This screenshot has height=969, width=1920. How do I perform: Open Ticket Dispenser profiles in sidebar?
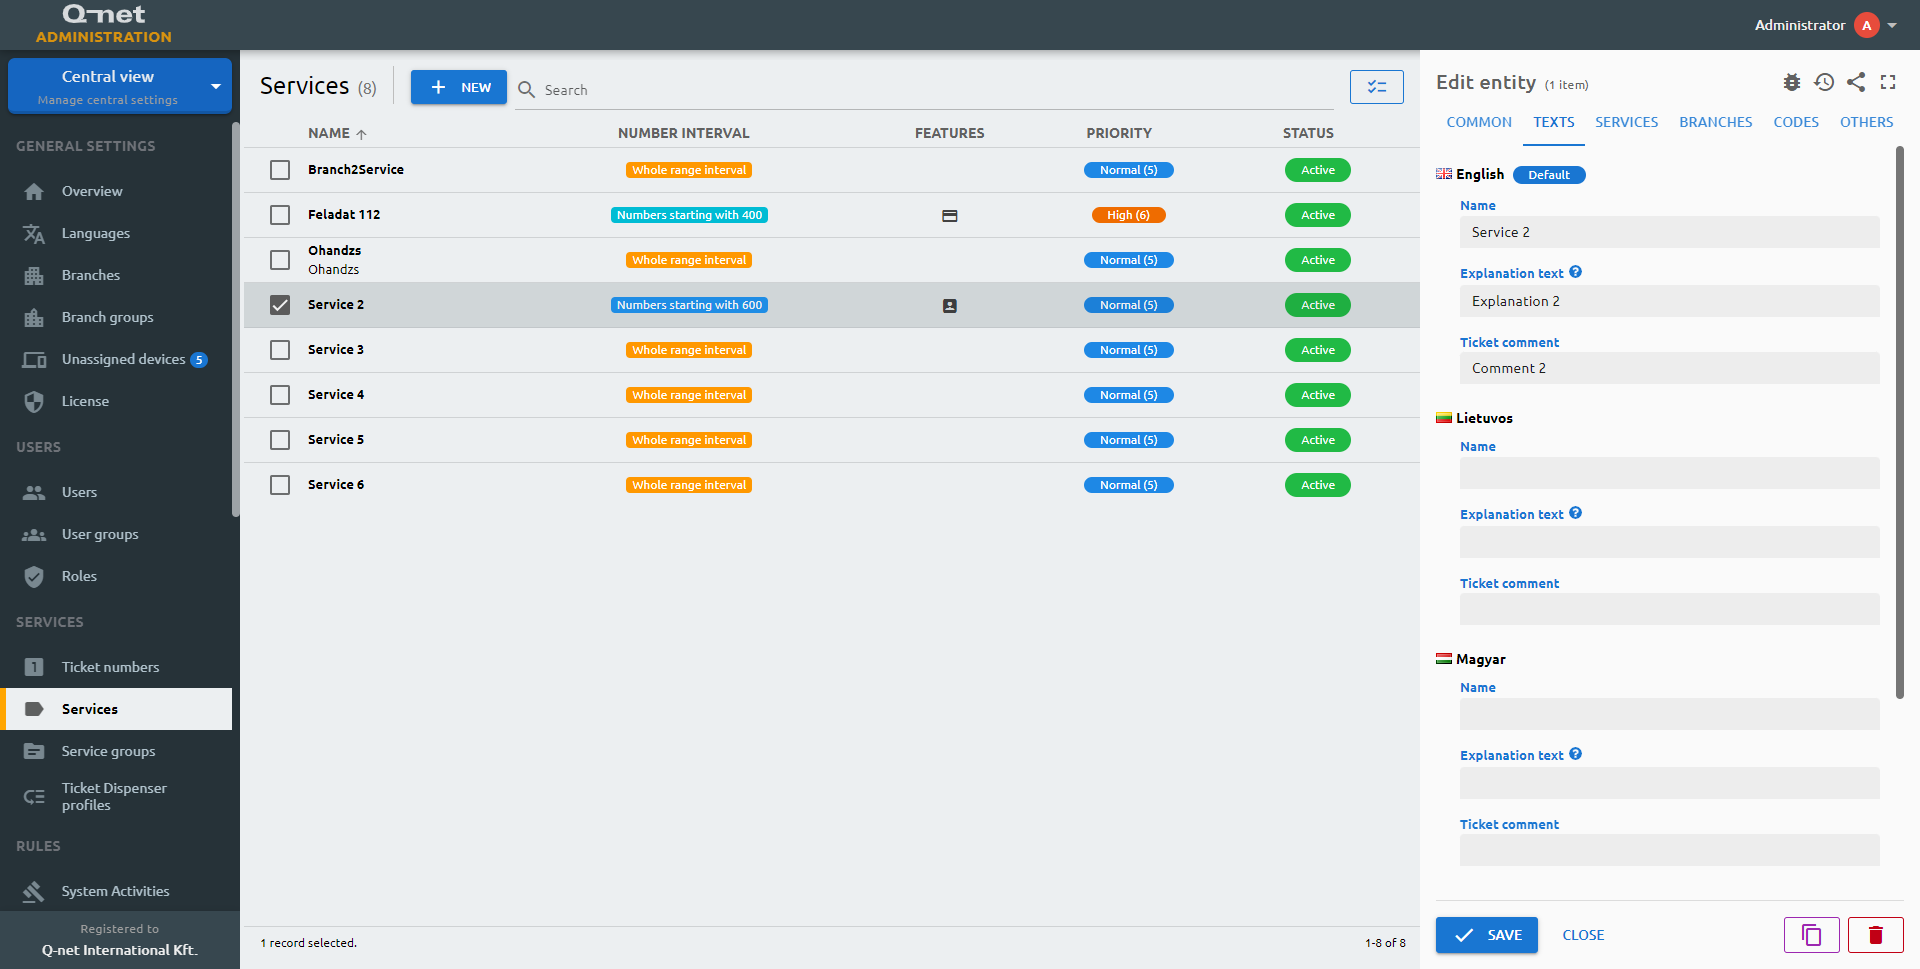coord(116,797)
